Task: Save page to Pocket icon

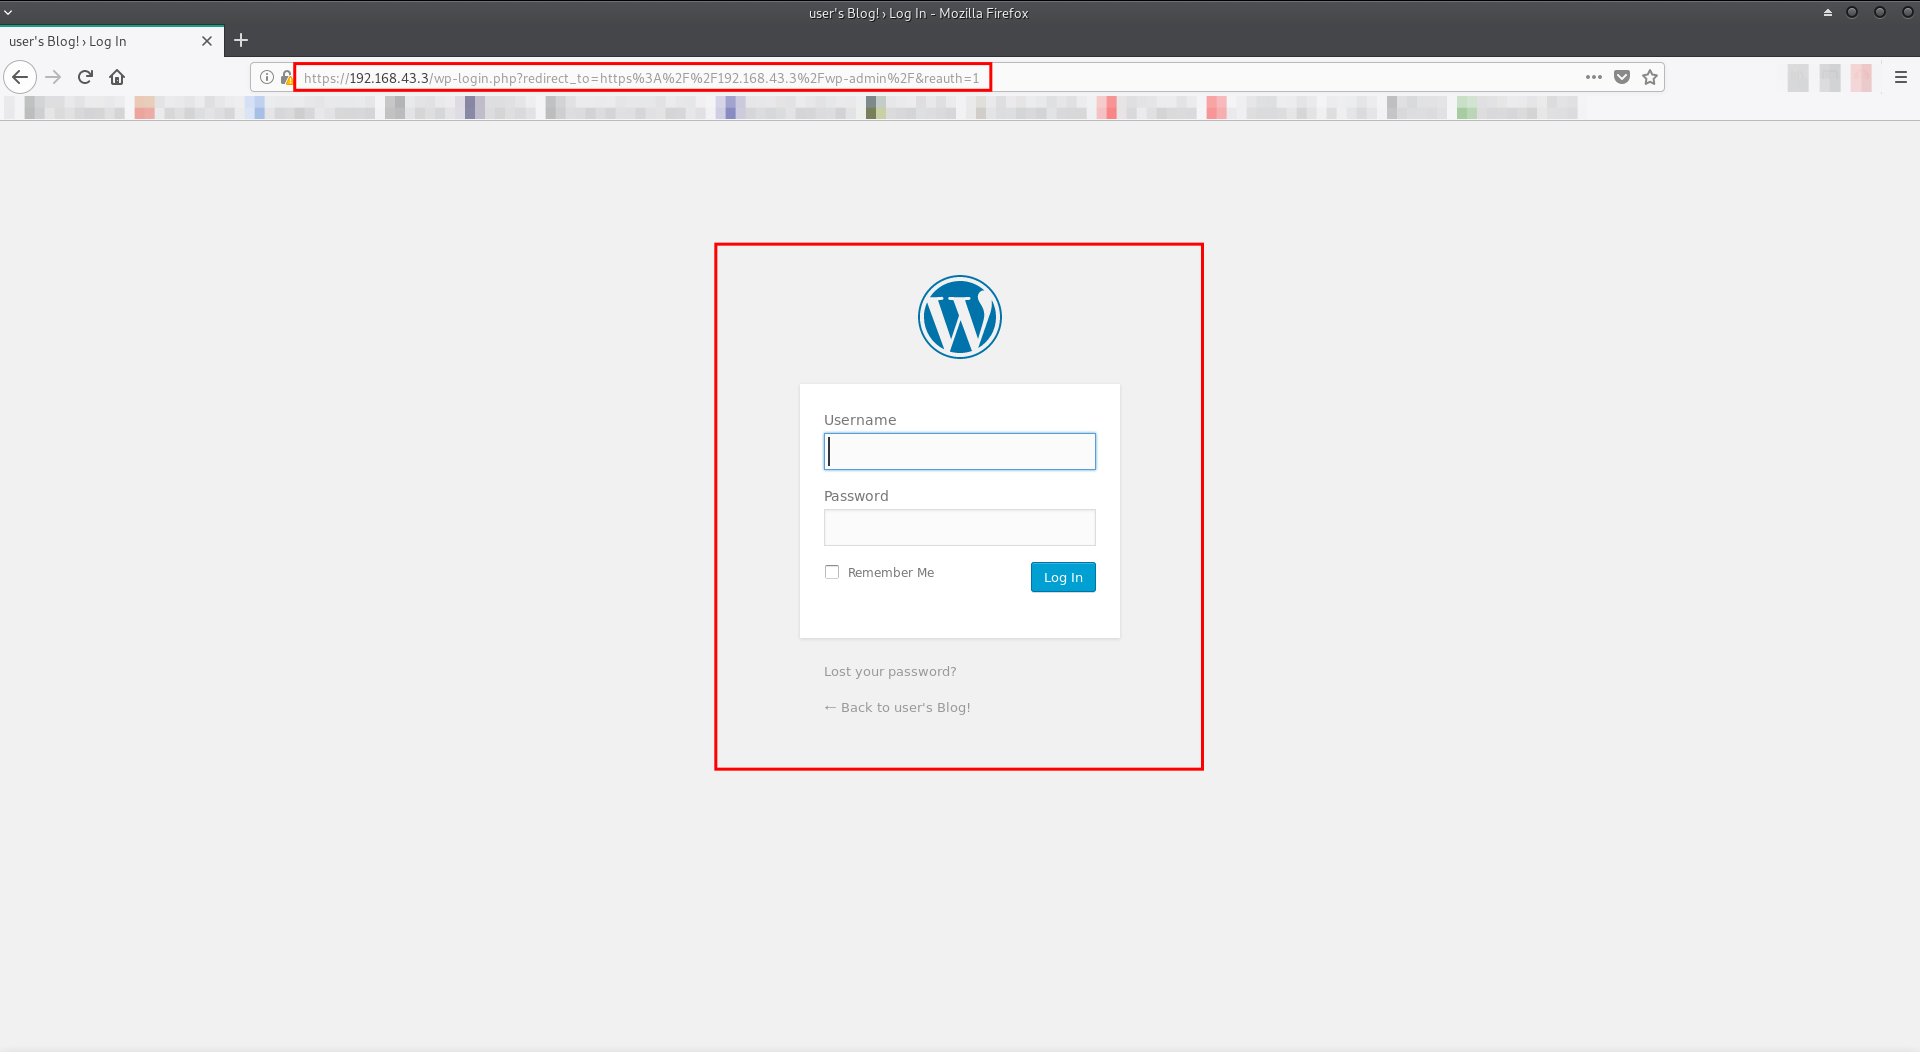Action: 1622,77
